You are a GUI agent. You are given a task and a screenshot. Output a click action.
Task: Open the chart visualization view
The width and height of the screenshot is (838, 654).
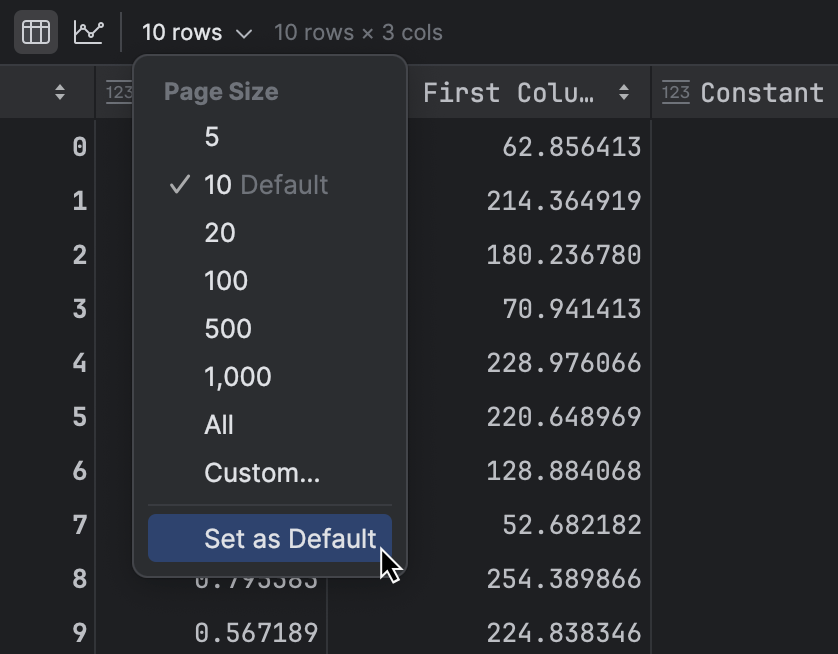click(x=88, y=31)
